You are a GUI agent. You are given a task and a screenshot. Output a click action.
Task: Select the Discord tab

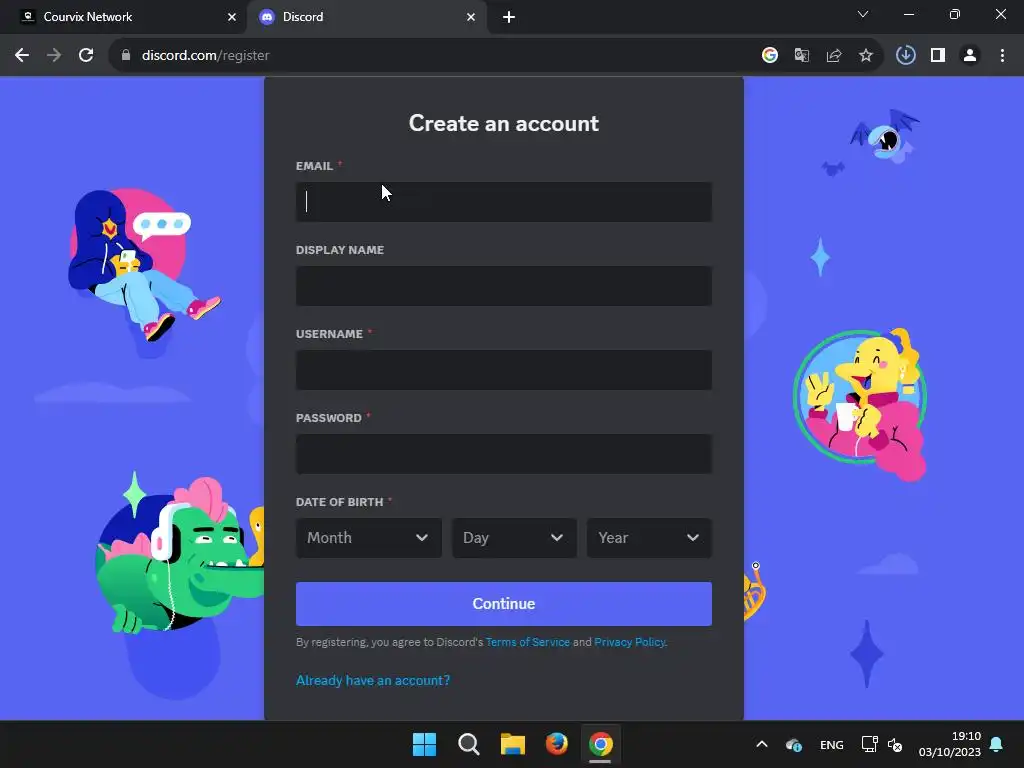(367, 17)
